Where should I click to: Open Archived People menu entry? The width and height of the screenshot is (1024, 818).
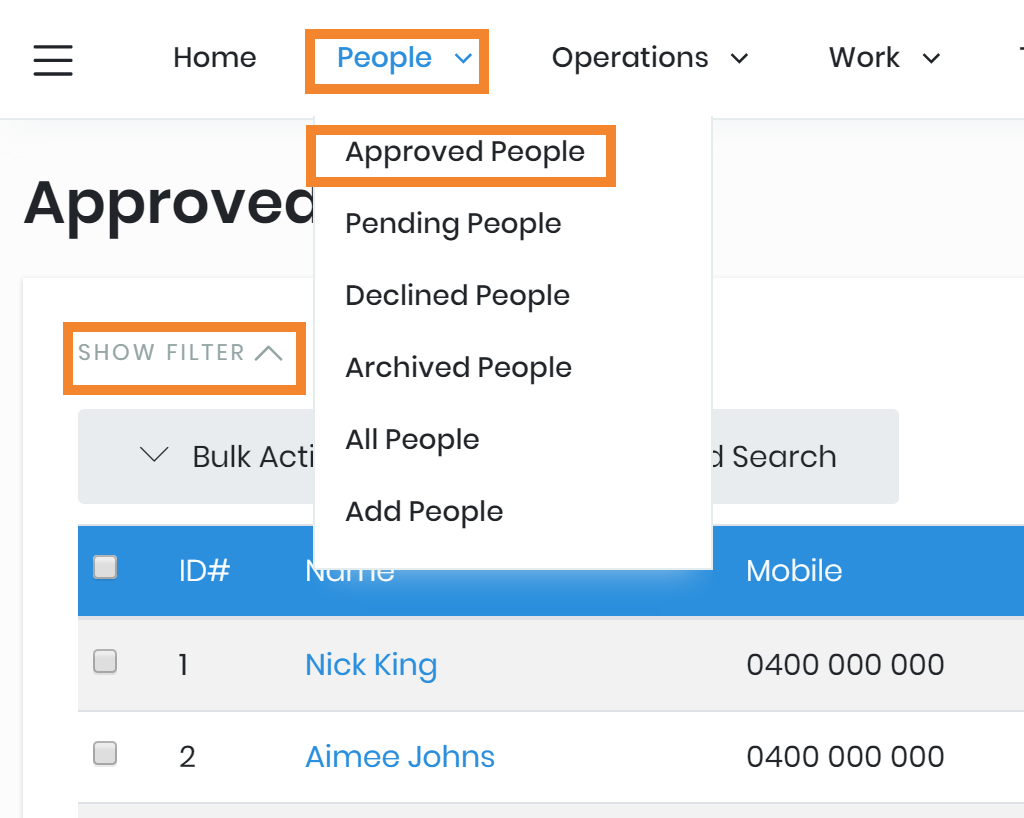458,368
